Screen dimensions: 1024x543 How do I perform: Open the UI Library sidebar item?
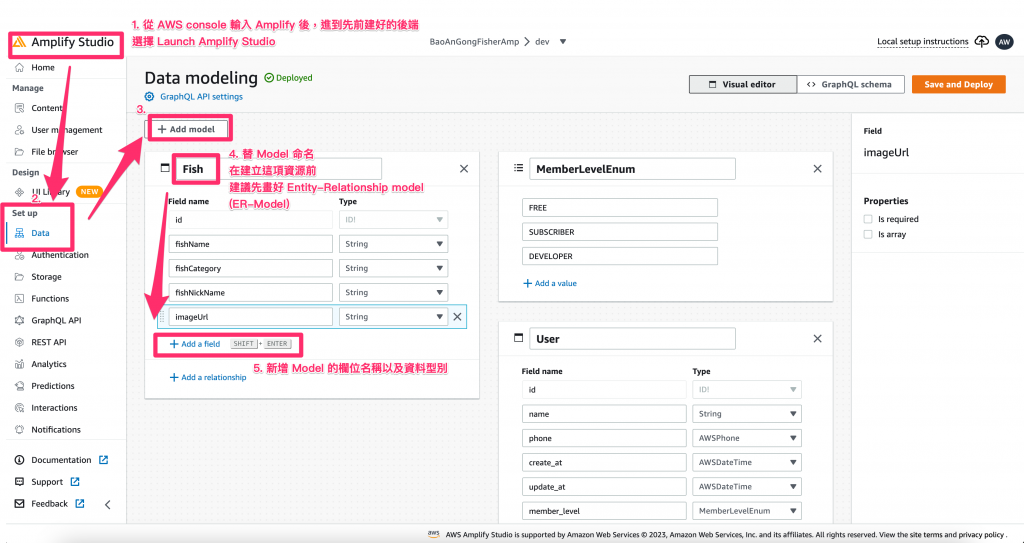click(x=52, y=191)
